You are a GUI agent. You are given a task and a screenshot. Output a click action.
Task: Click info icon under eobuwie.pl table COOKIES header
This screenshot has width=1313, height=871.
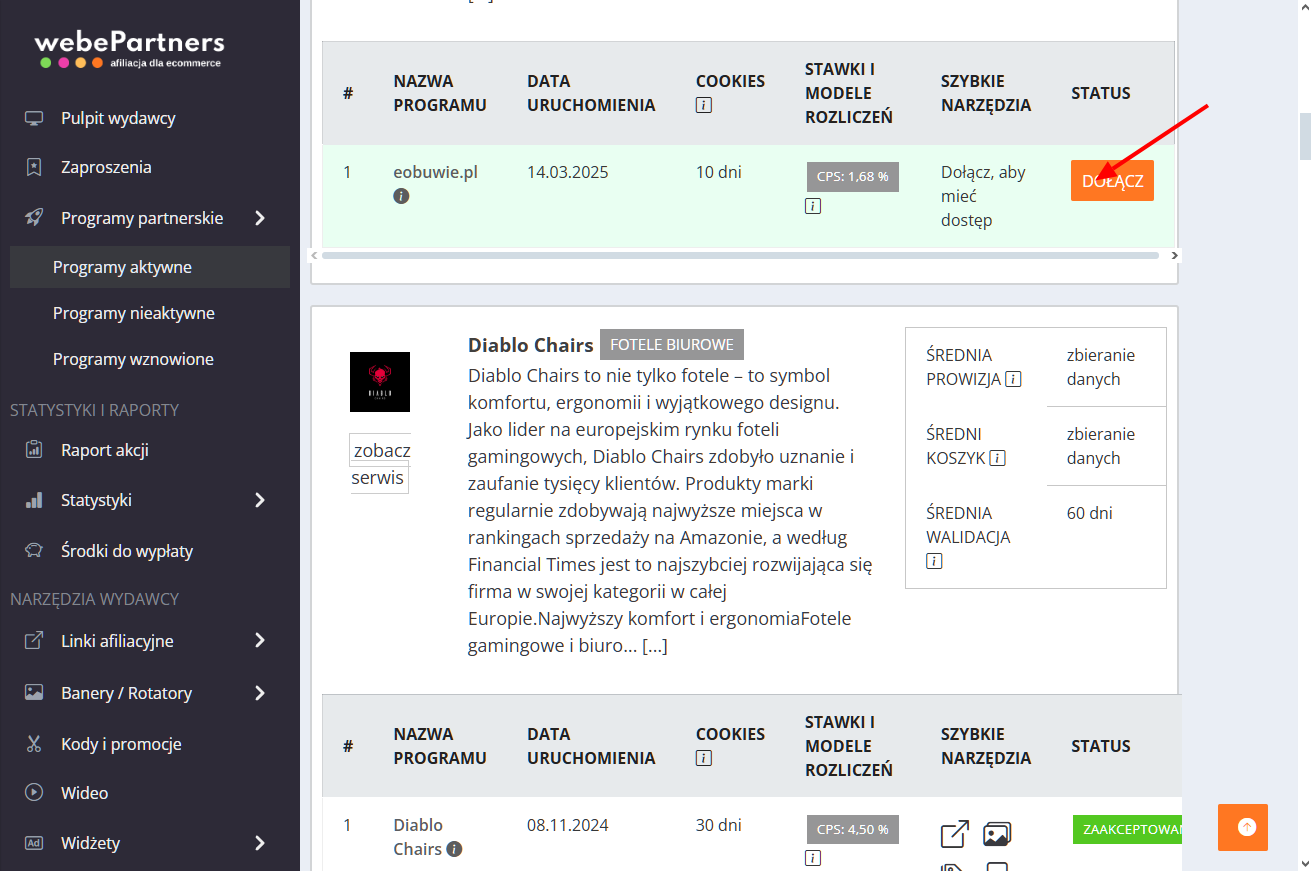point(704,105)
